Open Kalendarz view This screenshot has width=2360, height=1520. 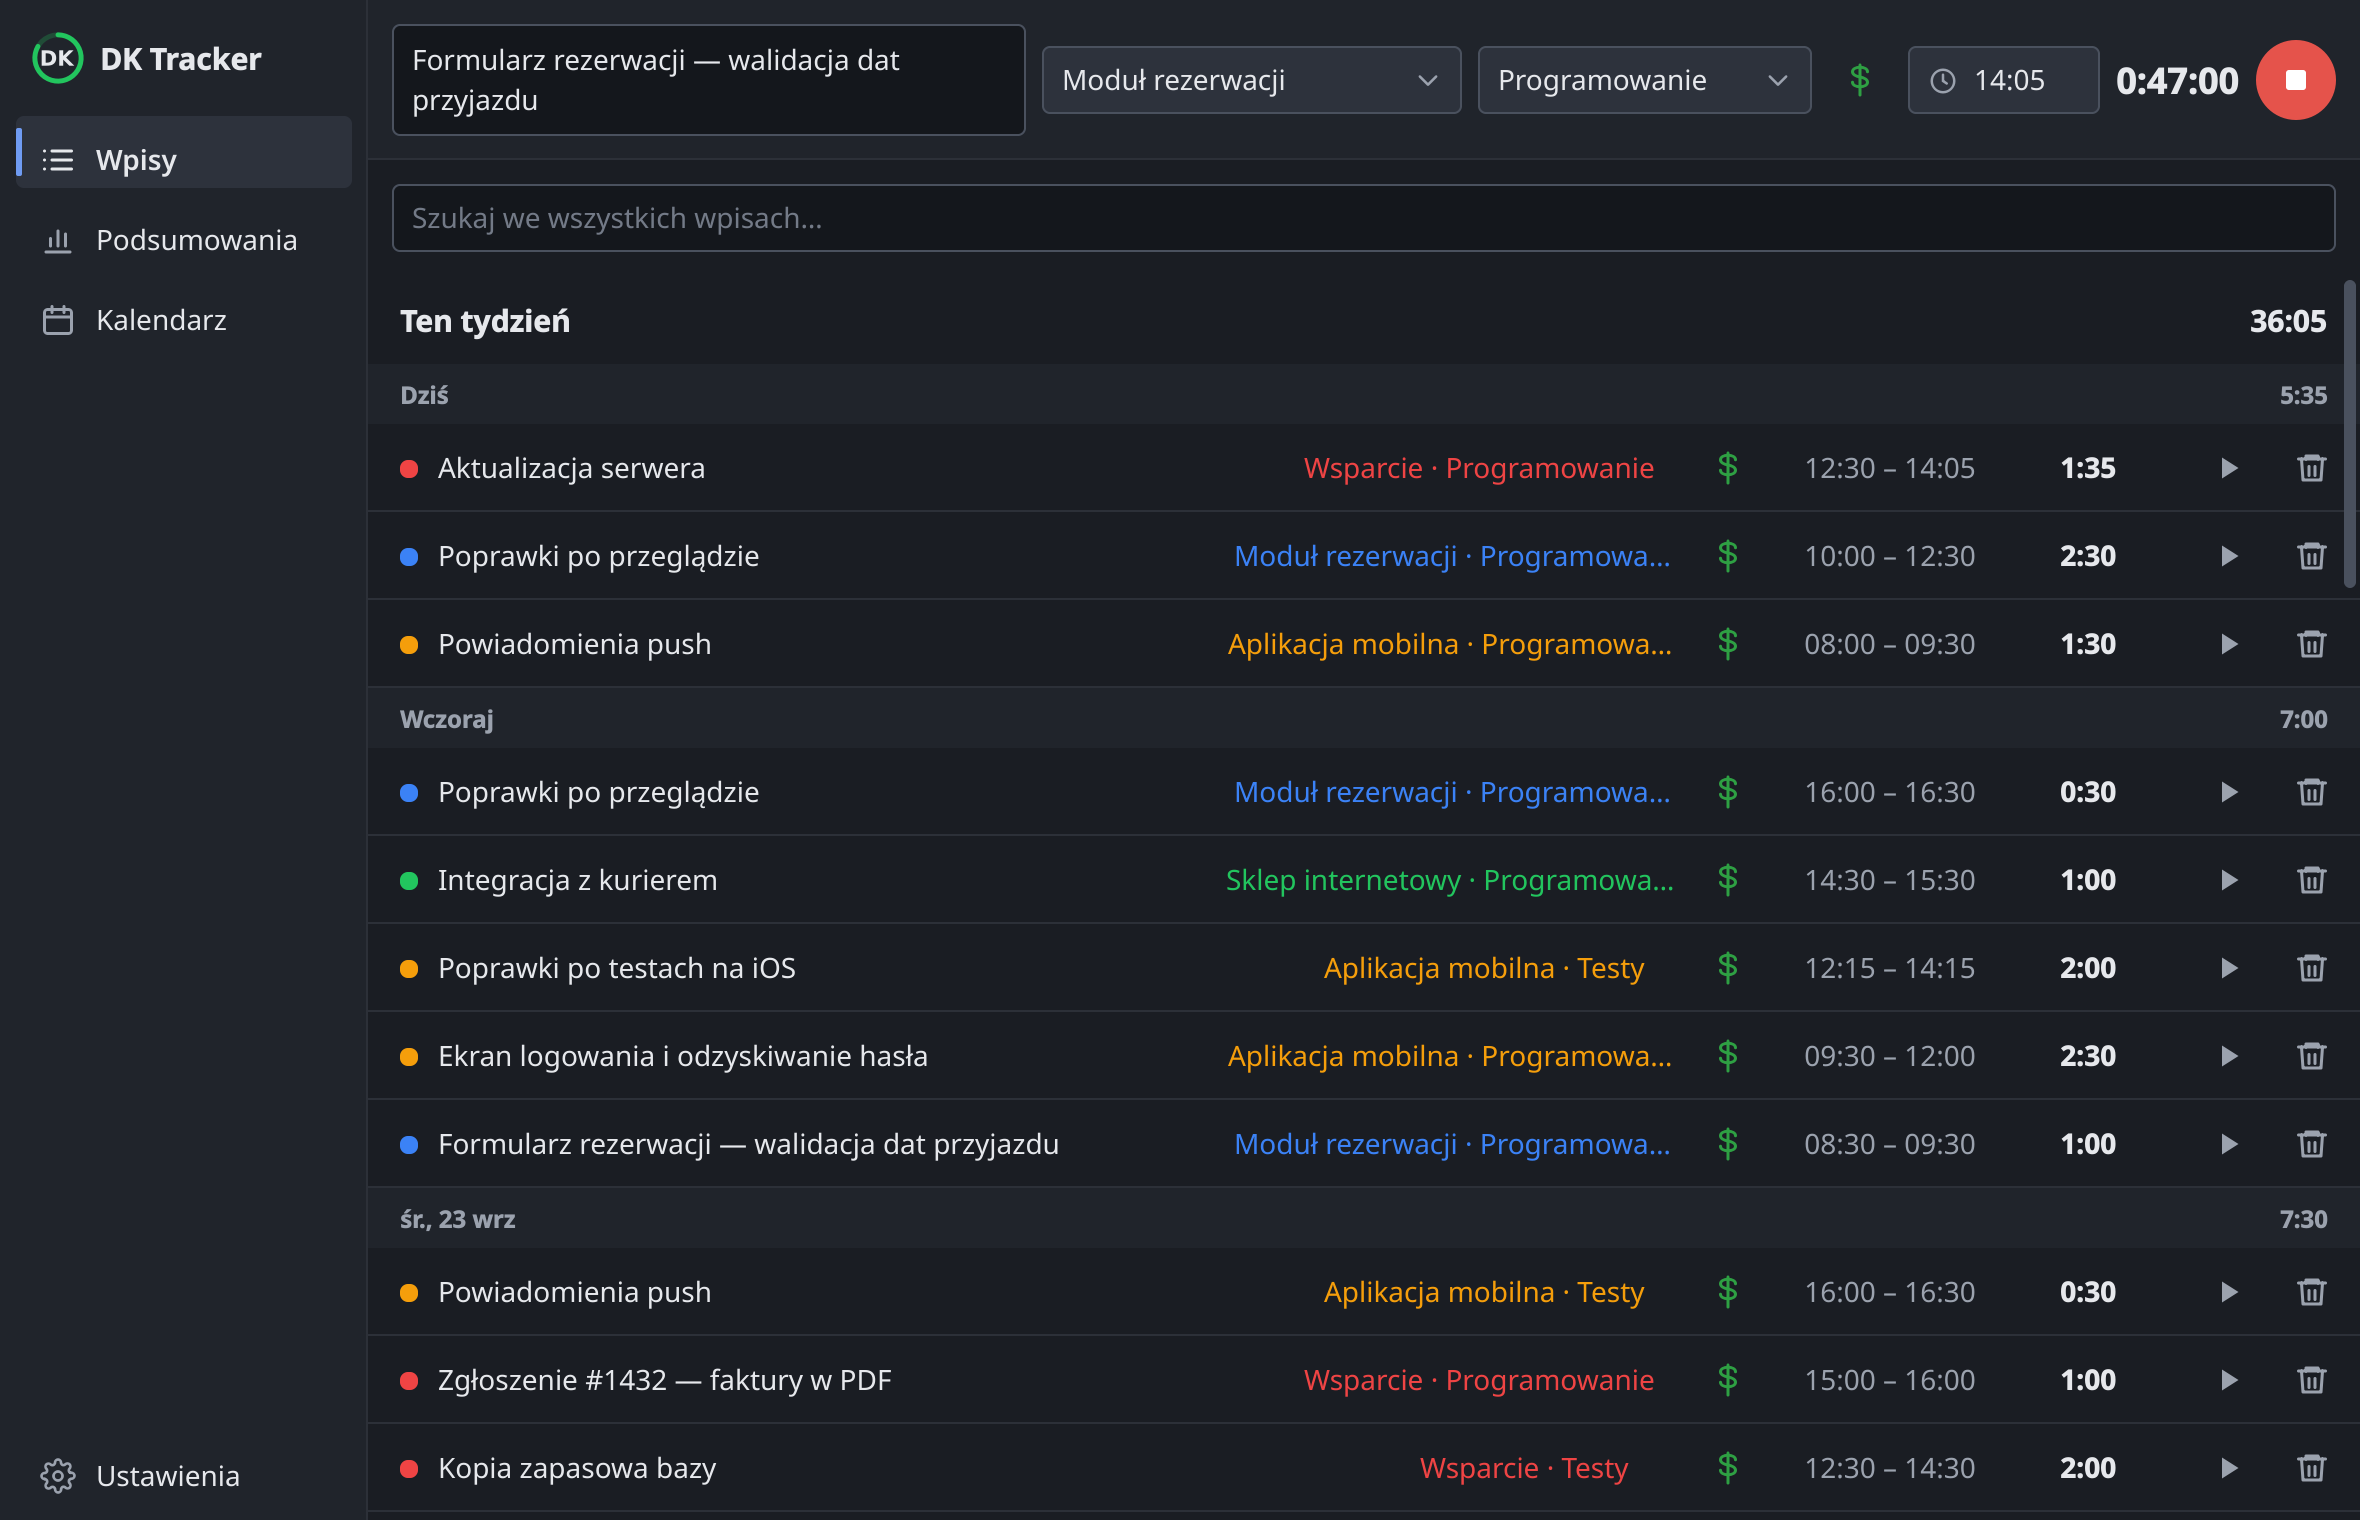point(184,320)
